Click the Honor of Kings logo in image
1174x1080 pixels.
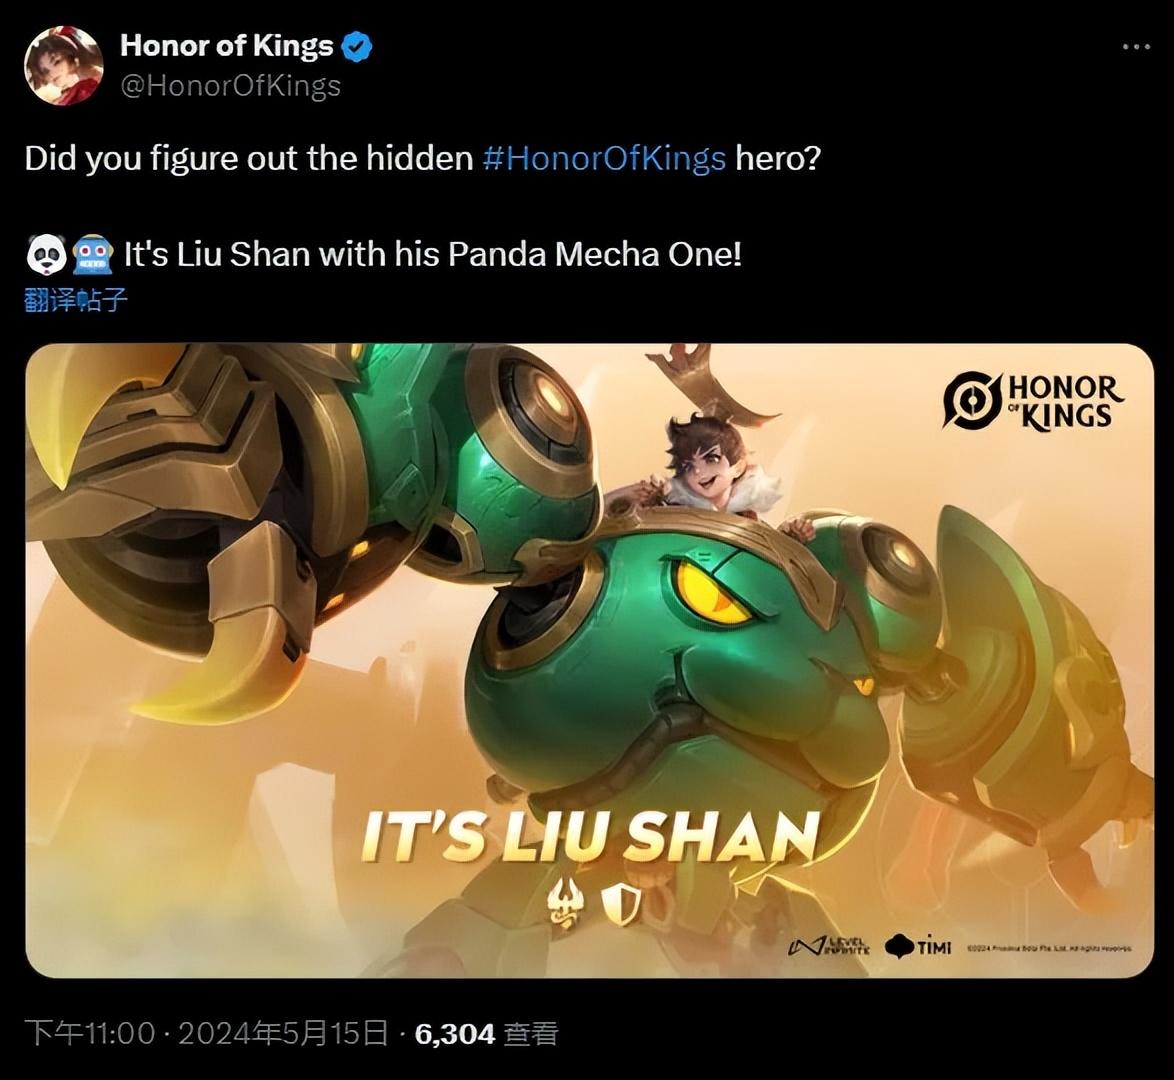click(x=1032, y=401)
